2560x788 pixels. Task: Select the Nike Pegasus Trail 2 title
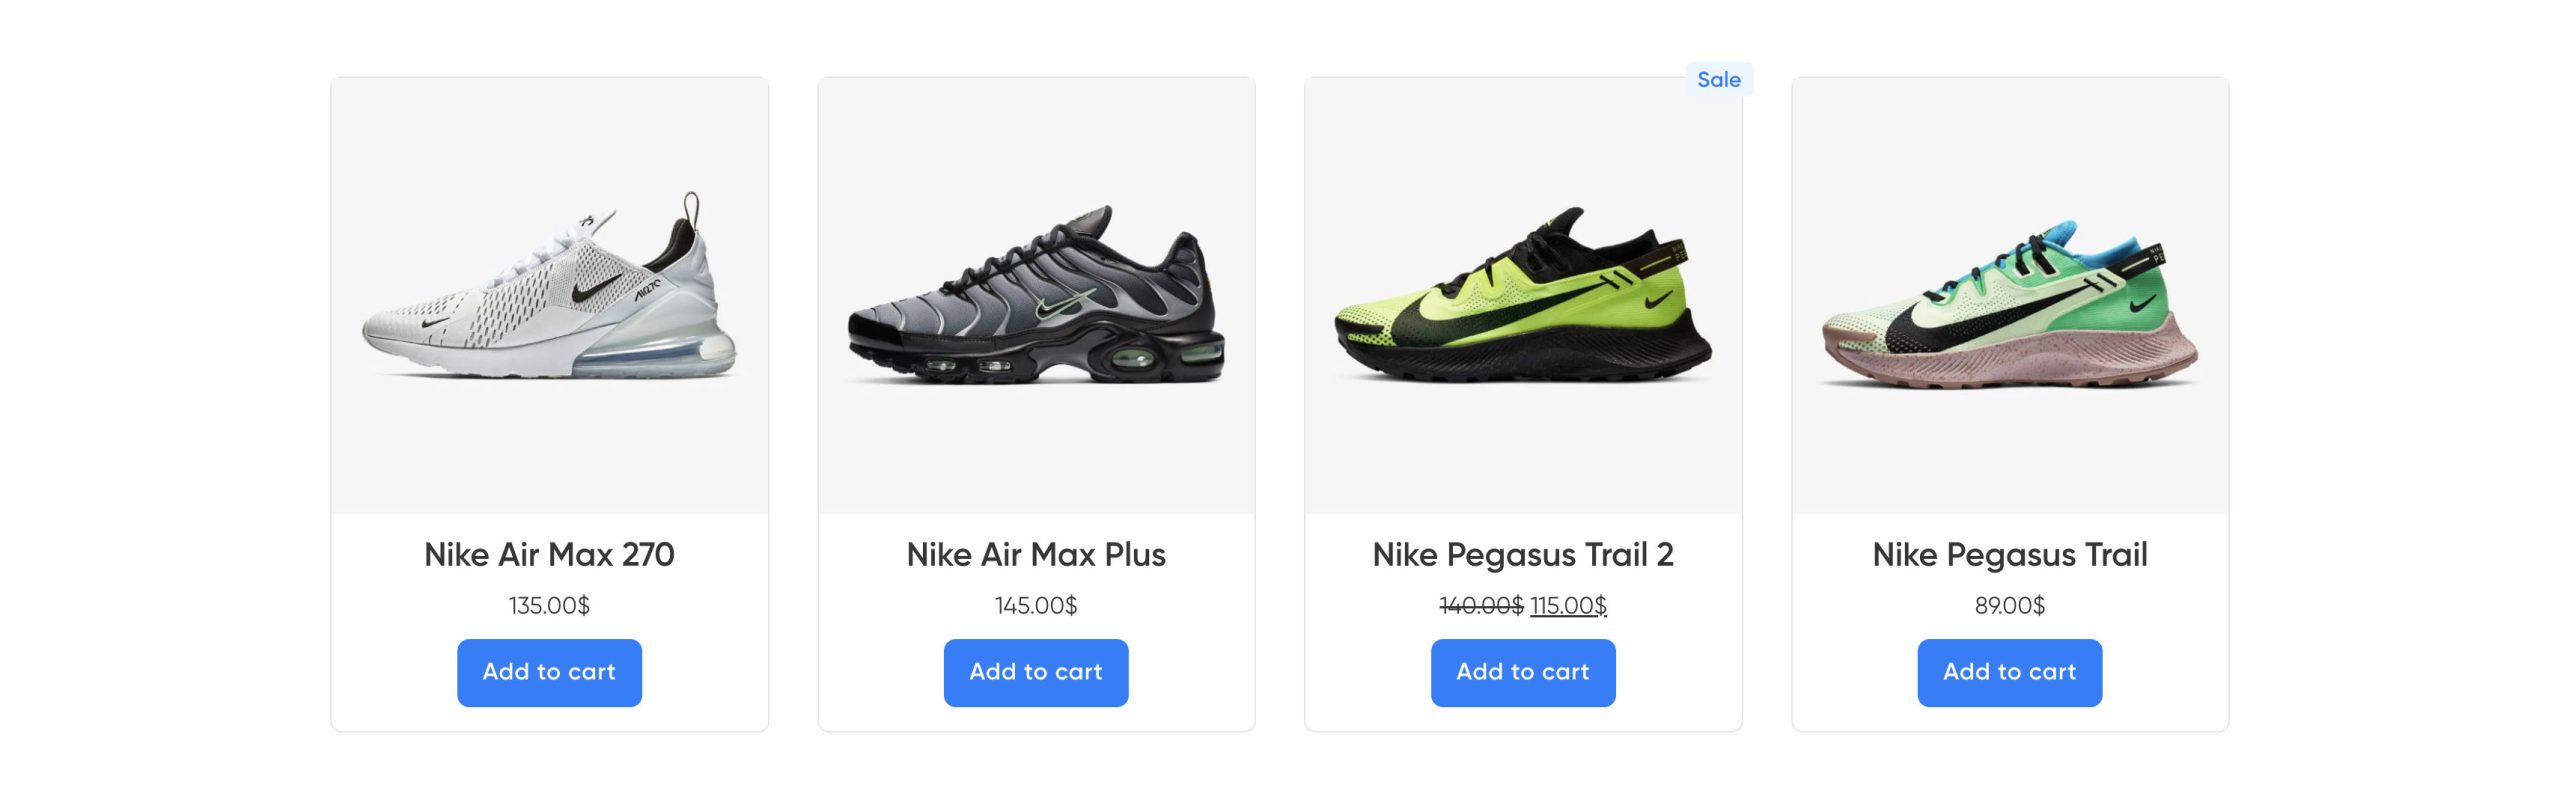coord(1522,554)
